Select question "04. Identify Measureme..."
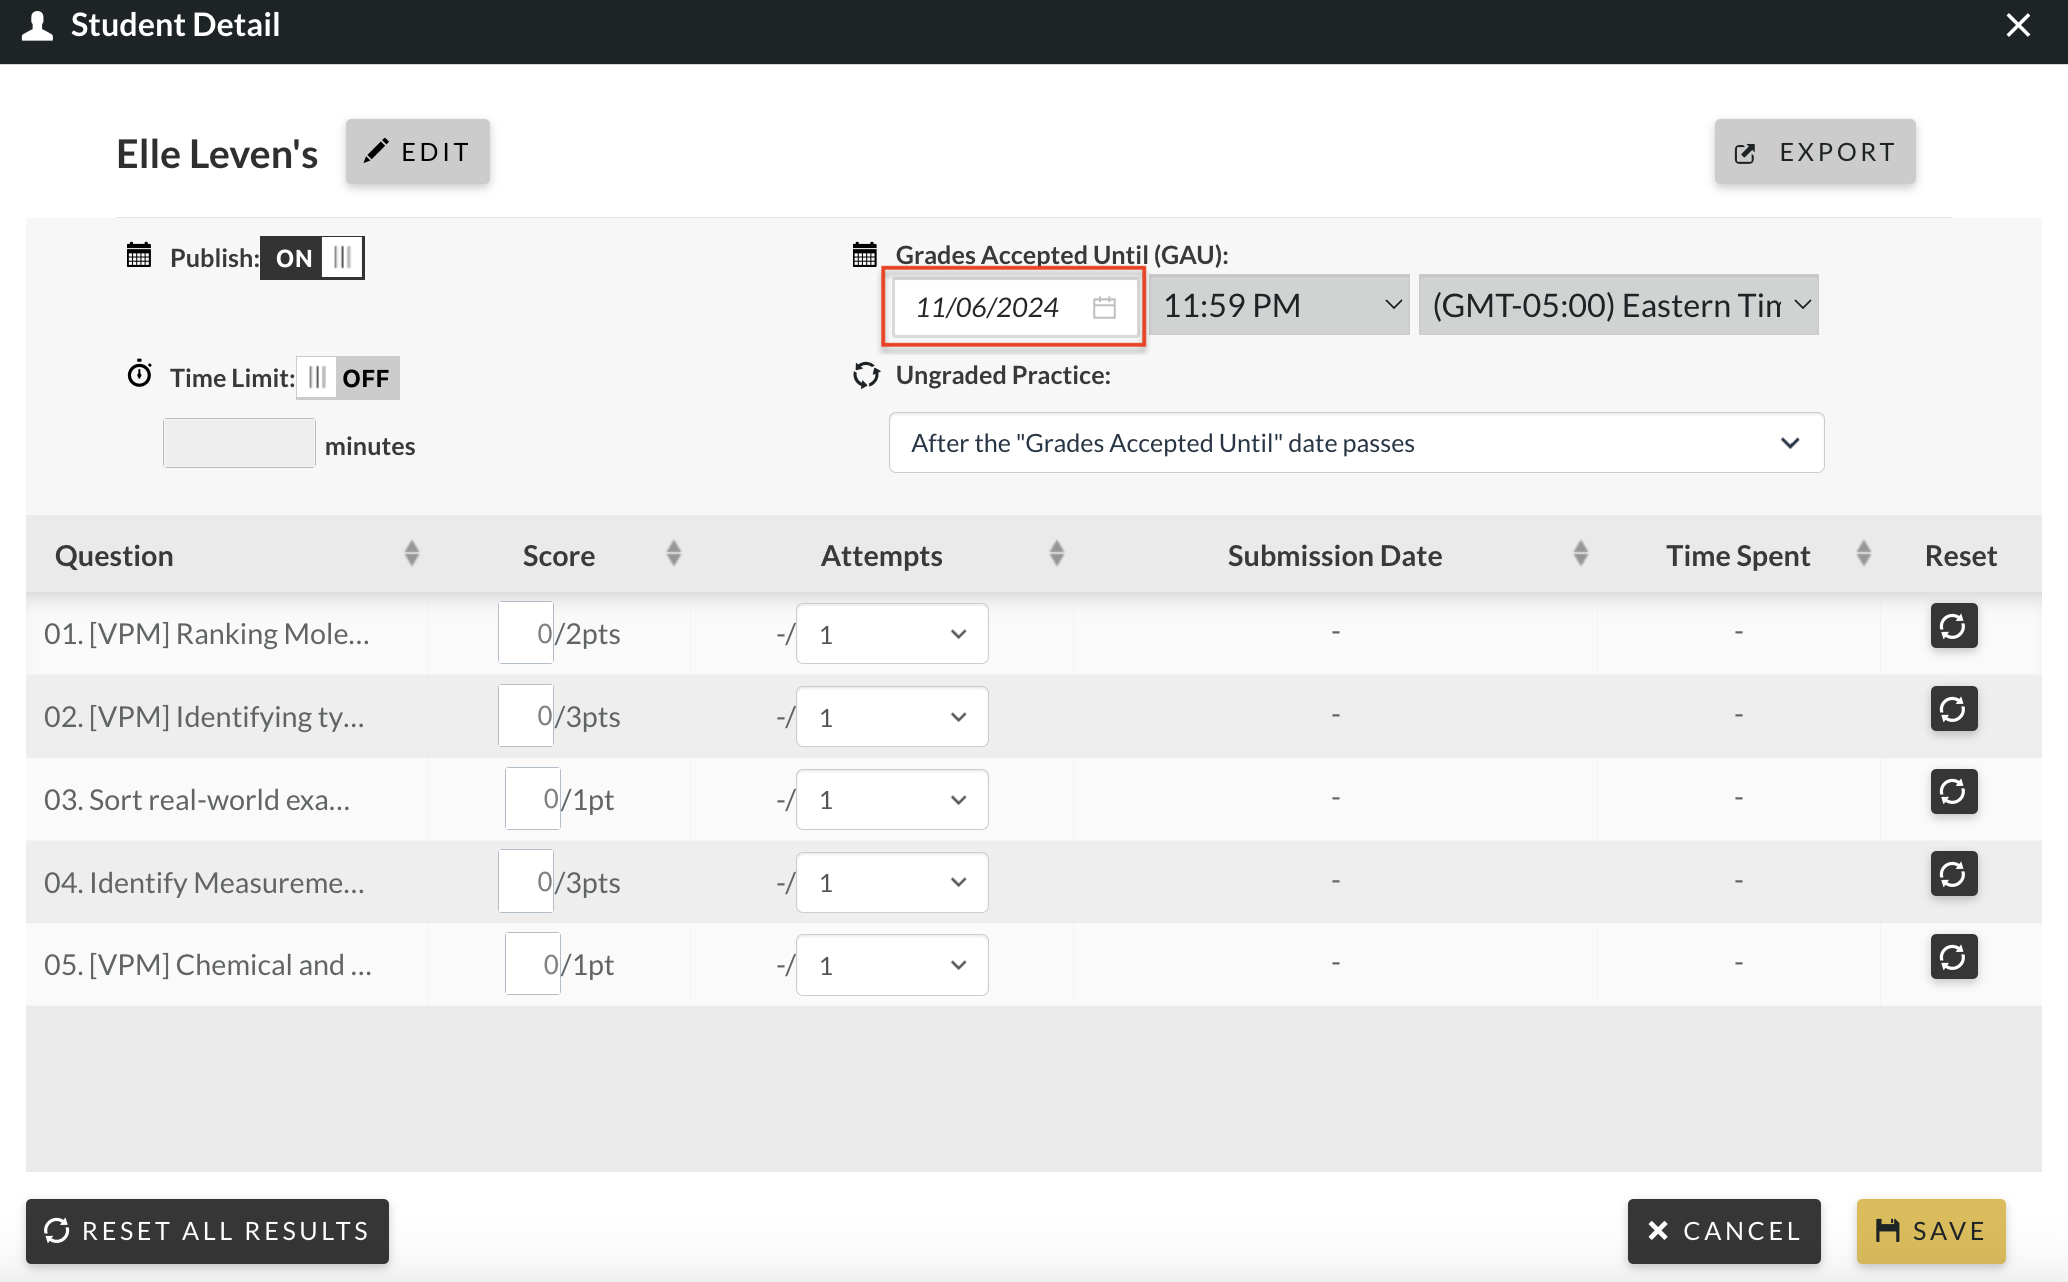 click(x=204, y=883)
